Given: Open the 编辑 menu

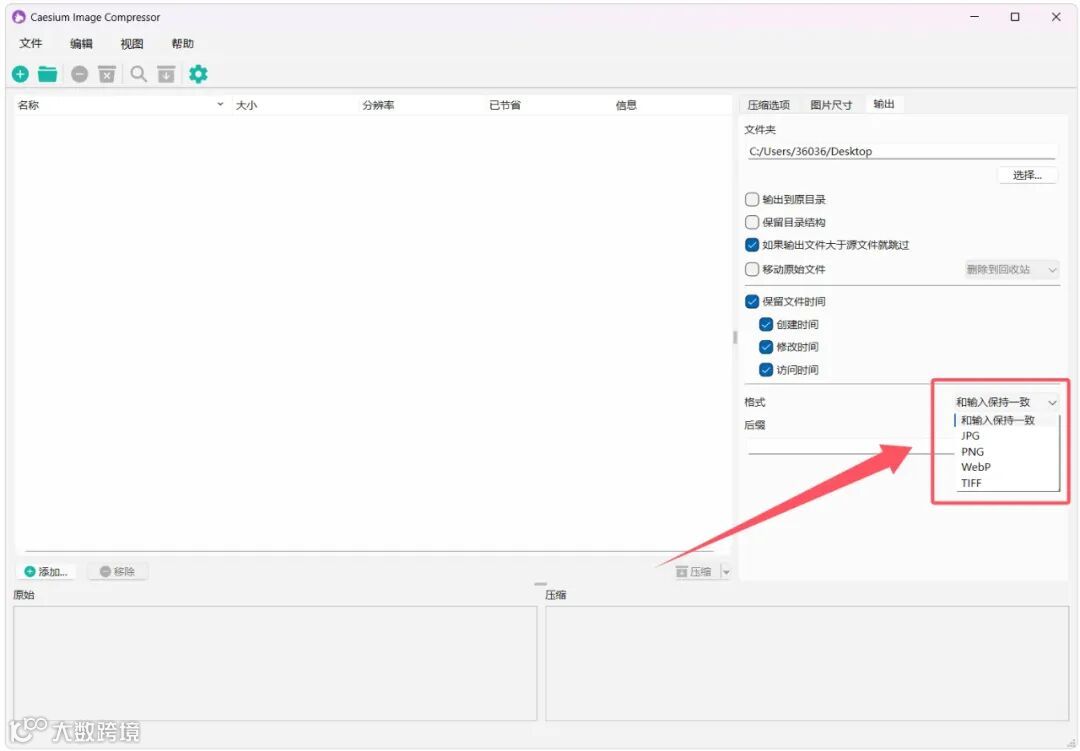Looking at the screenshot, I should pyautogui.click(x=81, y=43).
